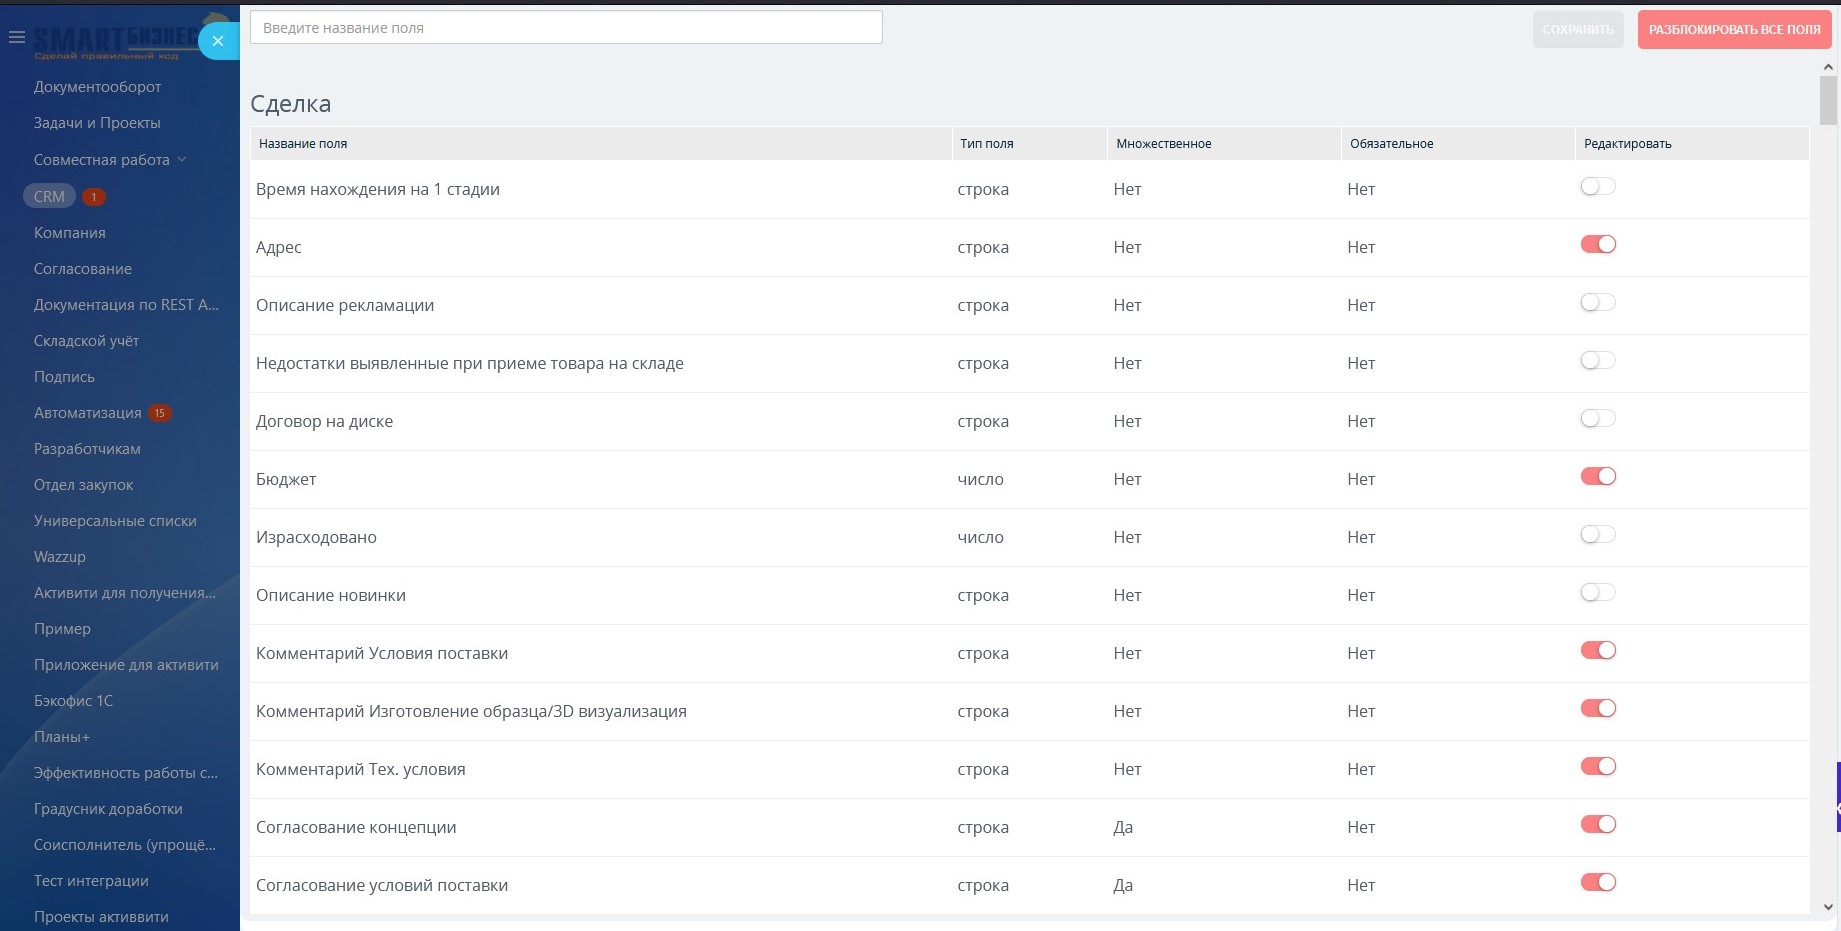Switch off Согласование концепции edit toggle
The image size is (1841, 931).
(x=1597, y=825)
